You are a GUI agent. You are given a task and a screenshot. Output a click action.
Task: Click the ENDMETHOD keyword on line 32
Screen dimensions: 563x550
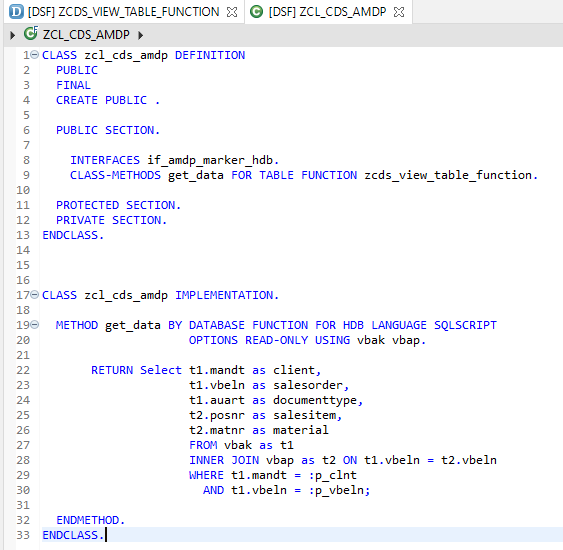88,520
